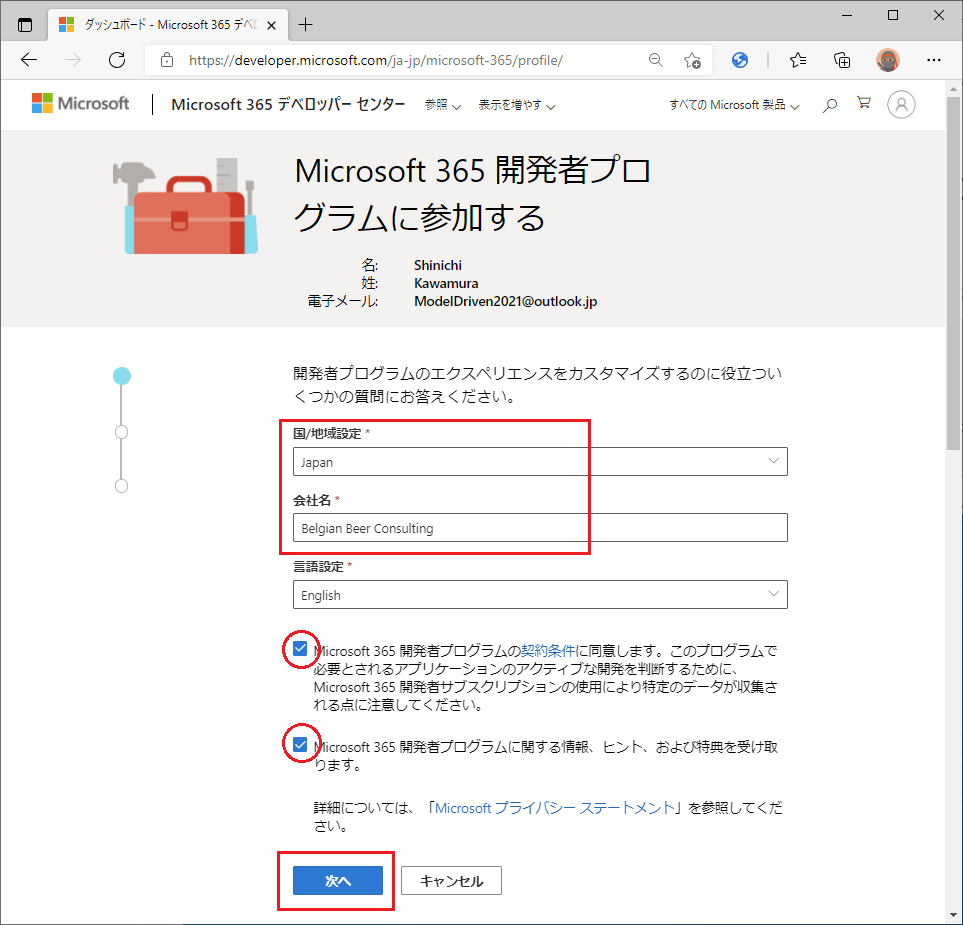Uncheck the 情報、ヒント、および特典 checkbox
This screenshot has width=963, height=925.
pos(300,745)
